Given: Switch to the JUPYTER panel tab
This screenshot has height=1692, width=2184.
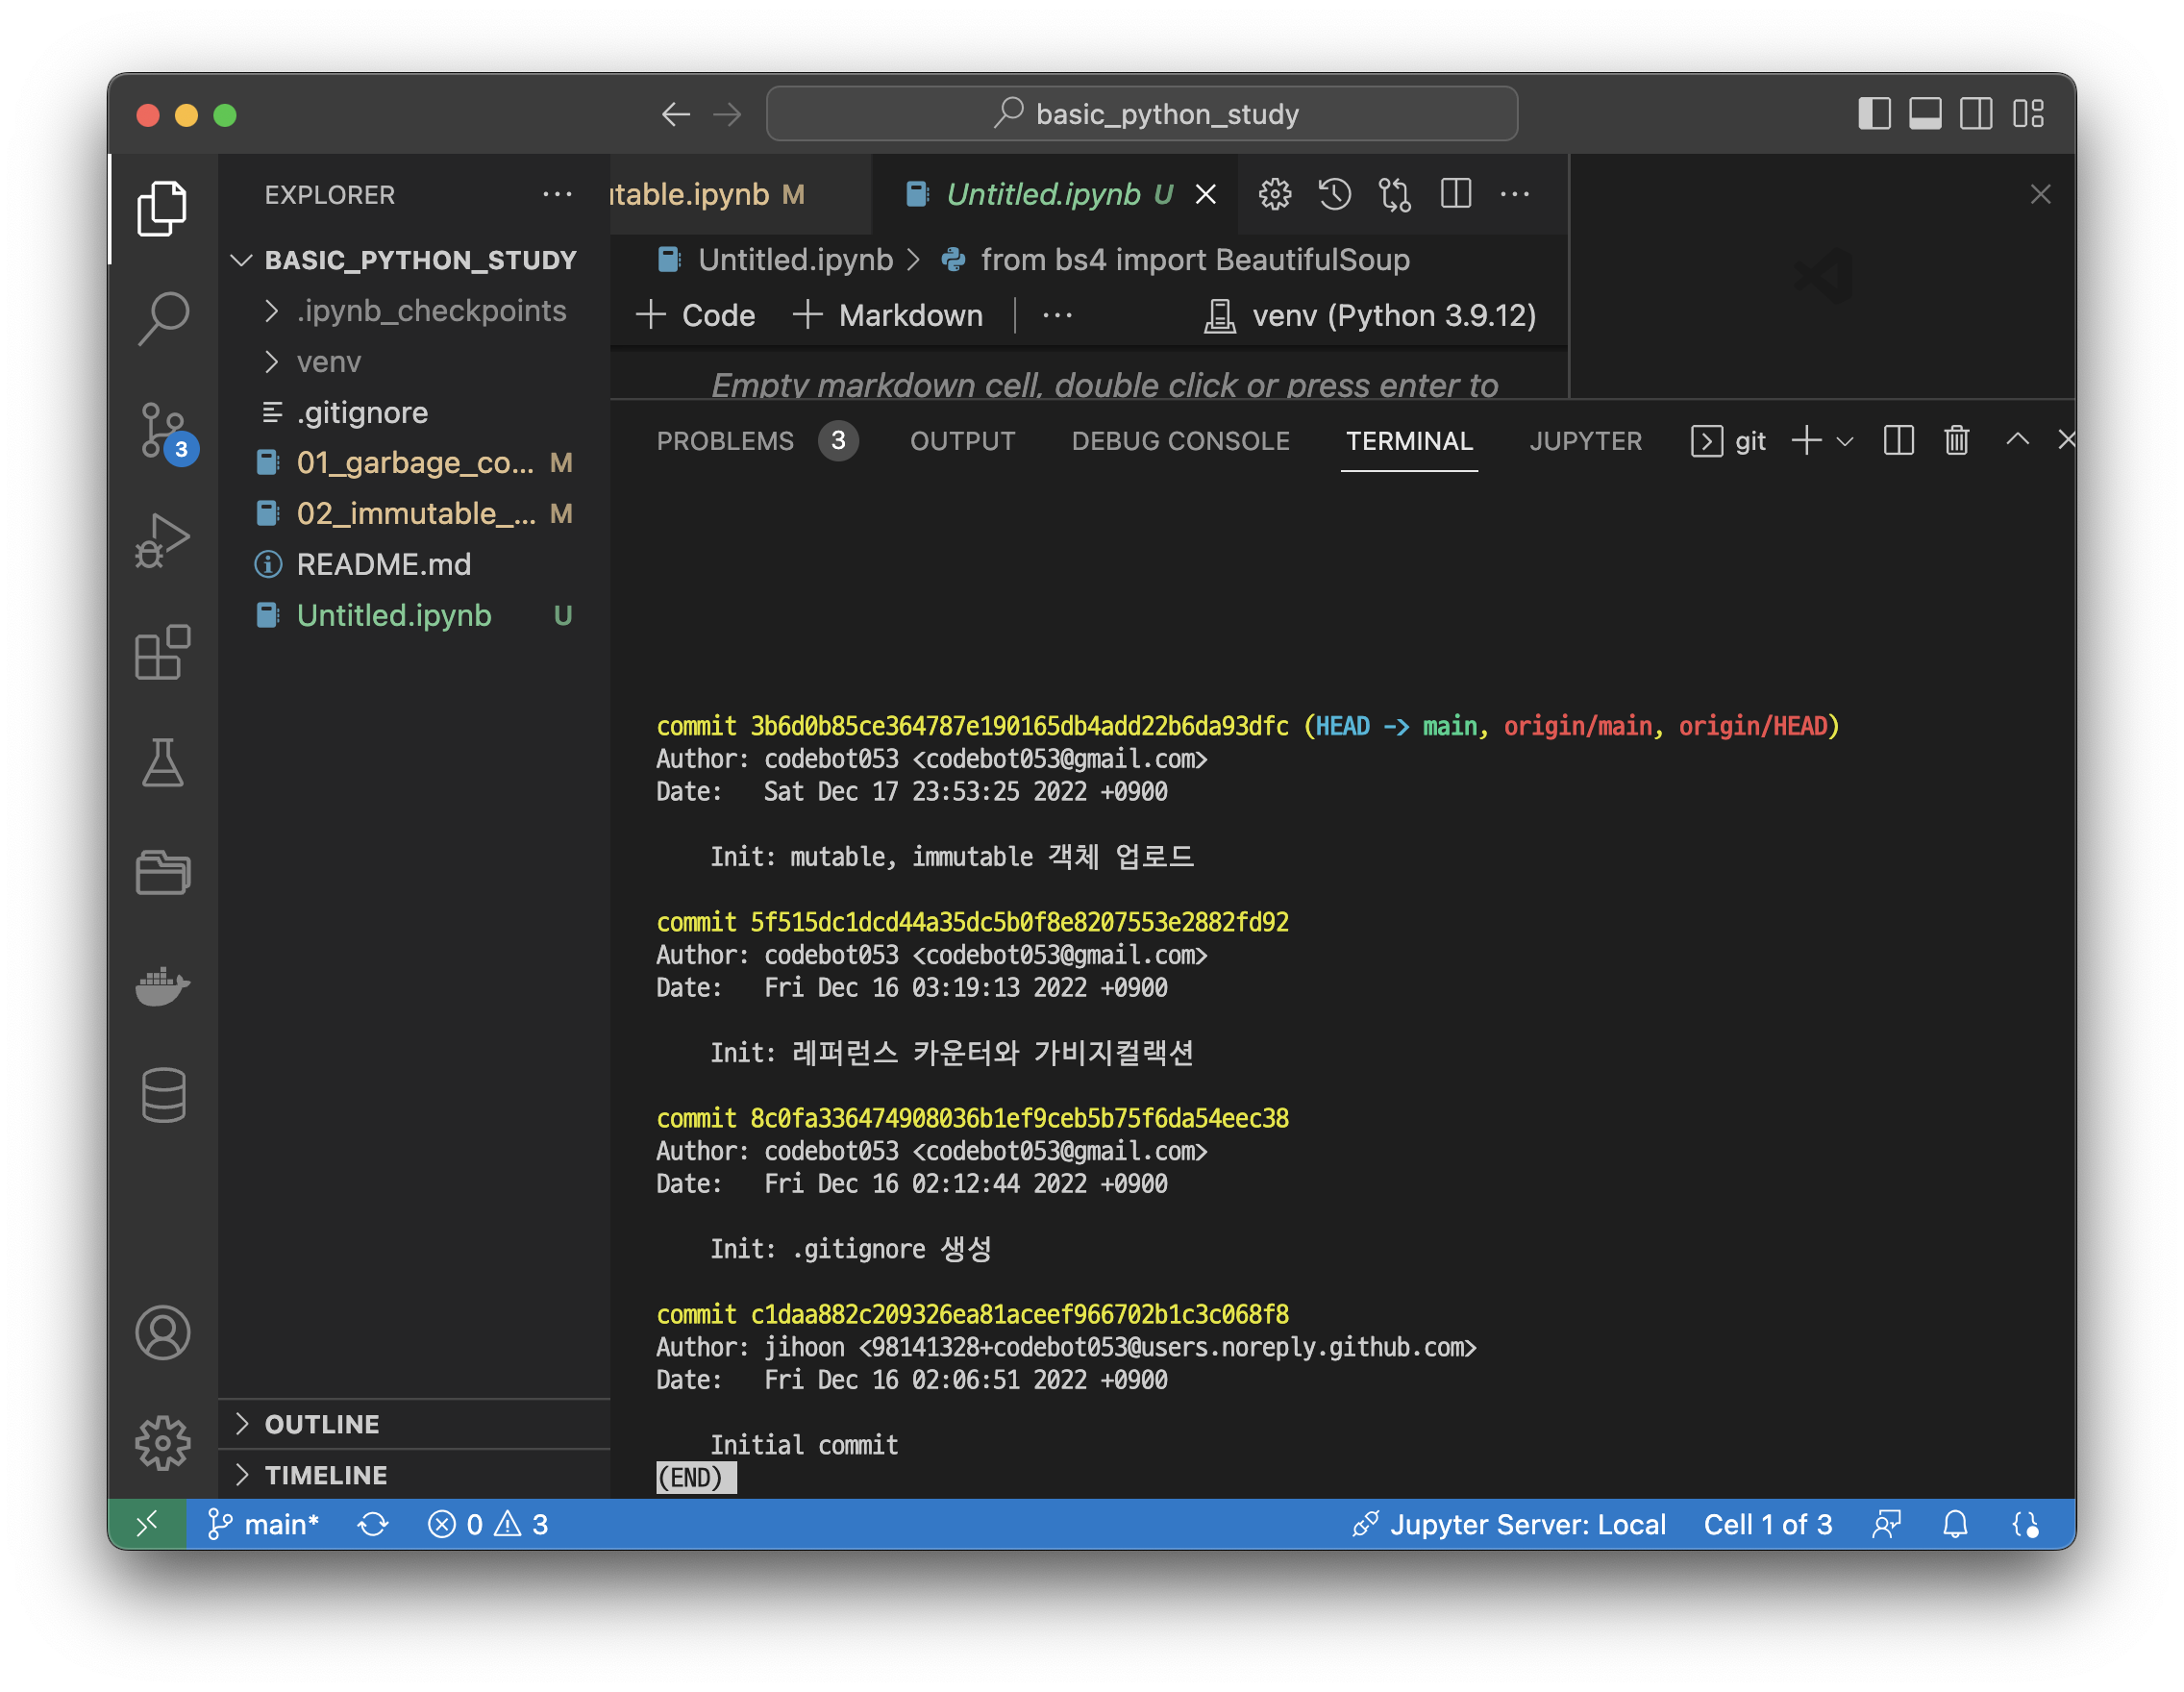Looking at the screenshot, I should tap(1585, 441).
